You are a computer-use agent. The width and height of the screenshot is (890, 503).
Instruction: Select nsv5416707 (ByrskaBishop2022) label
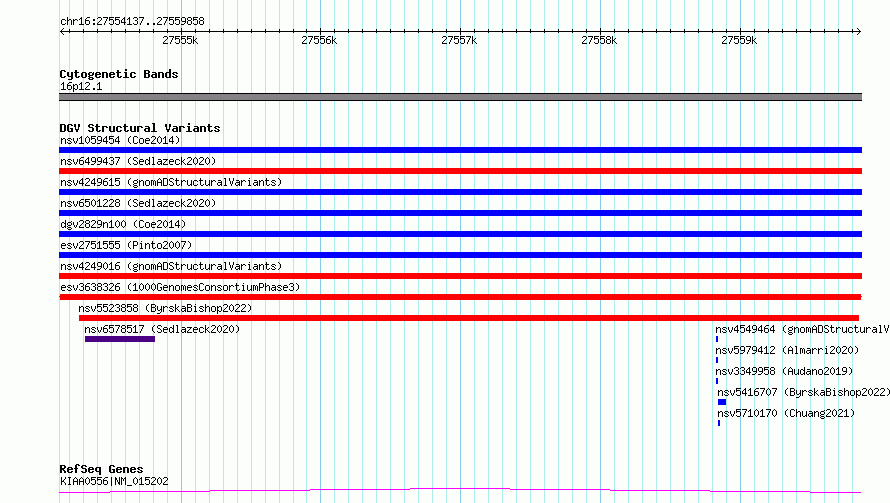(x=803, y=392)
